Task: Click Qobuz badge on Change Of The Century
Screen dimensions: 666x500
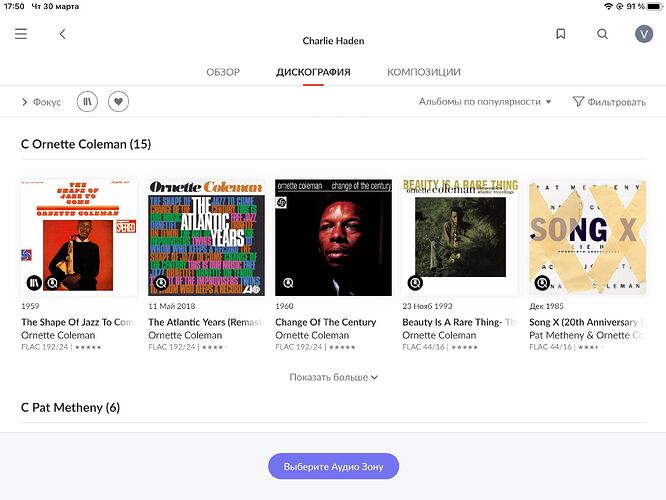Action: (x=288, y=282)
